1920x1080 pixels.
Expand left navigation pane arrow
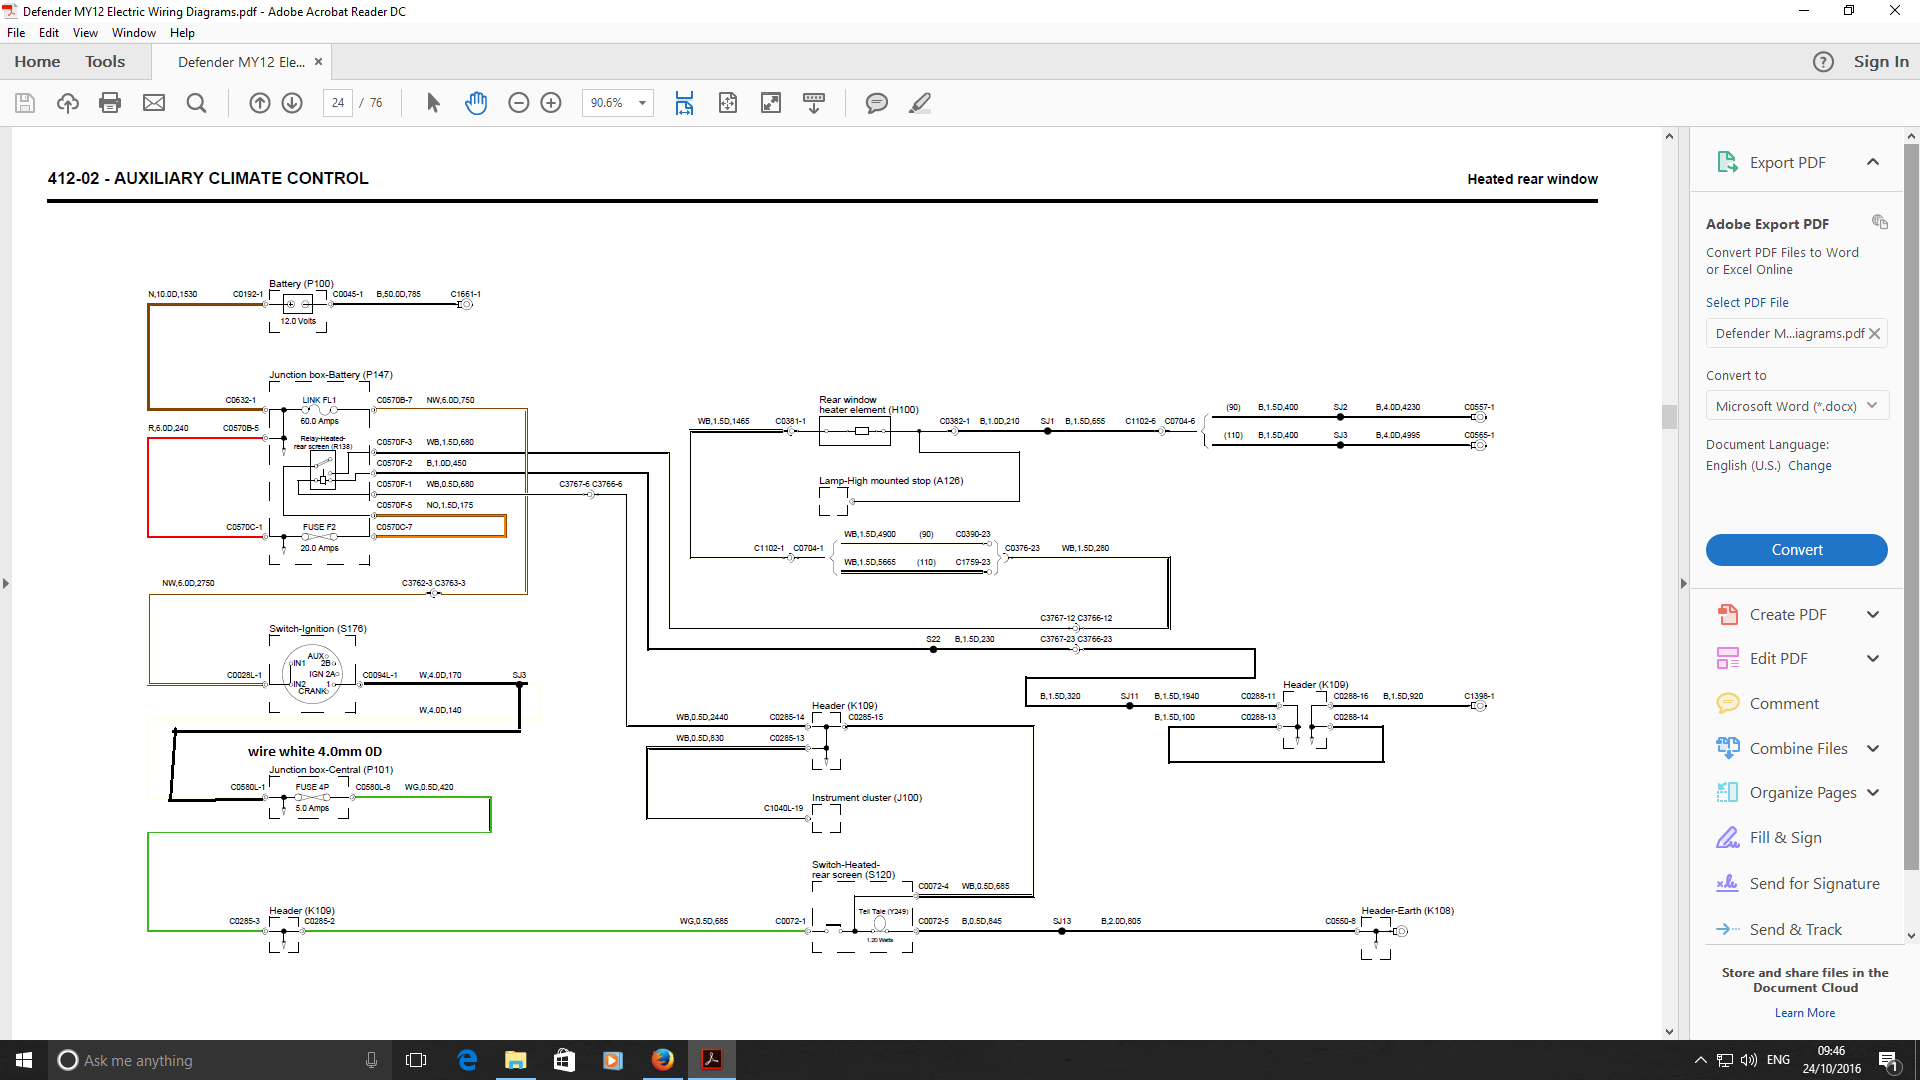point(6,583)
